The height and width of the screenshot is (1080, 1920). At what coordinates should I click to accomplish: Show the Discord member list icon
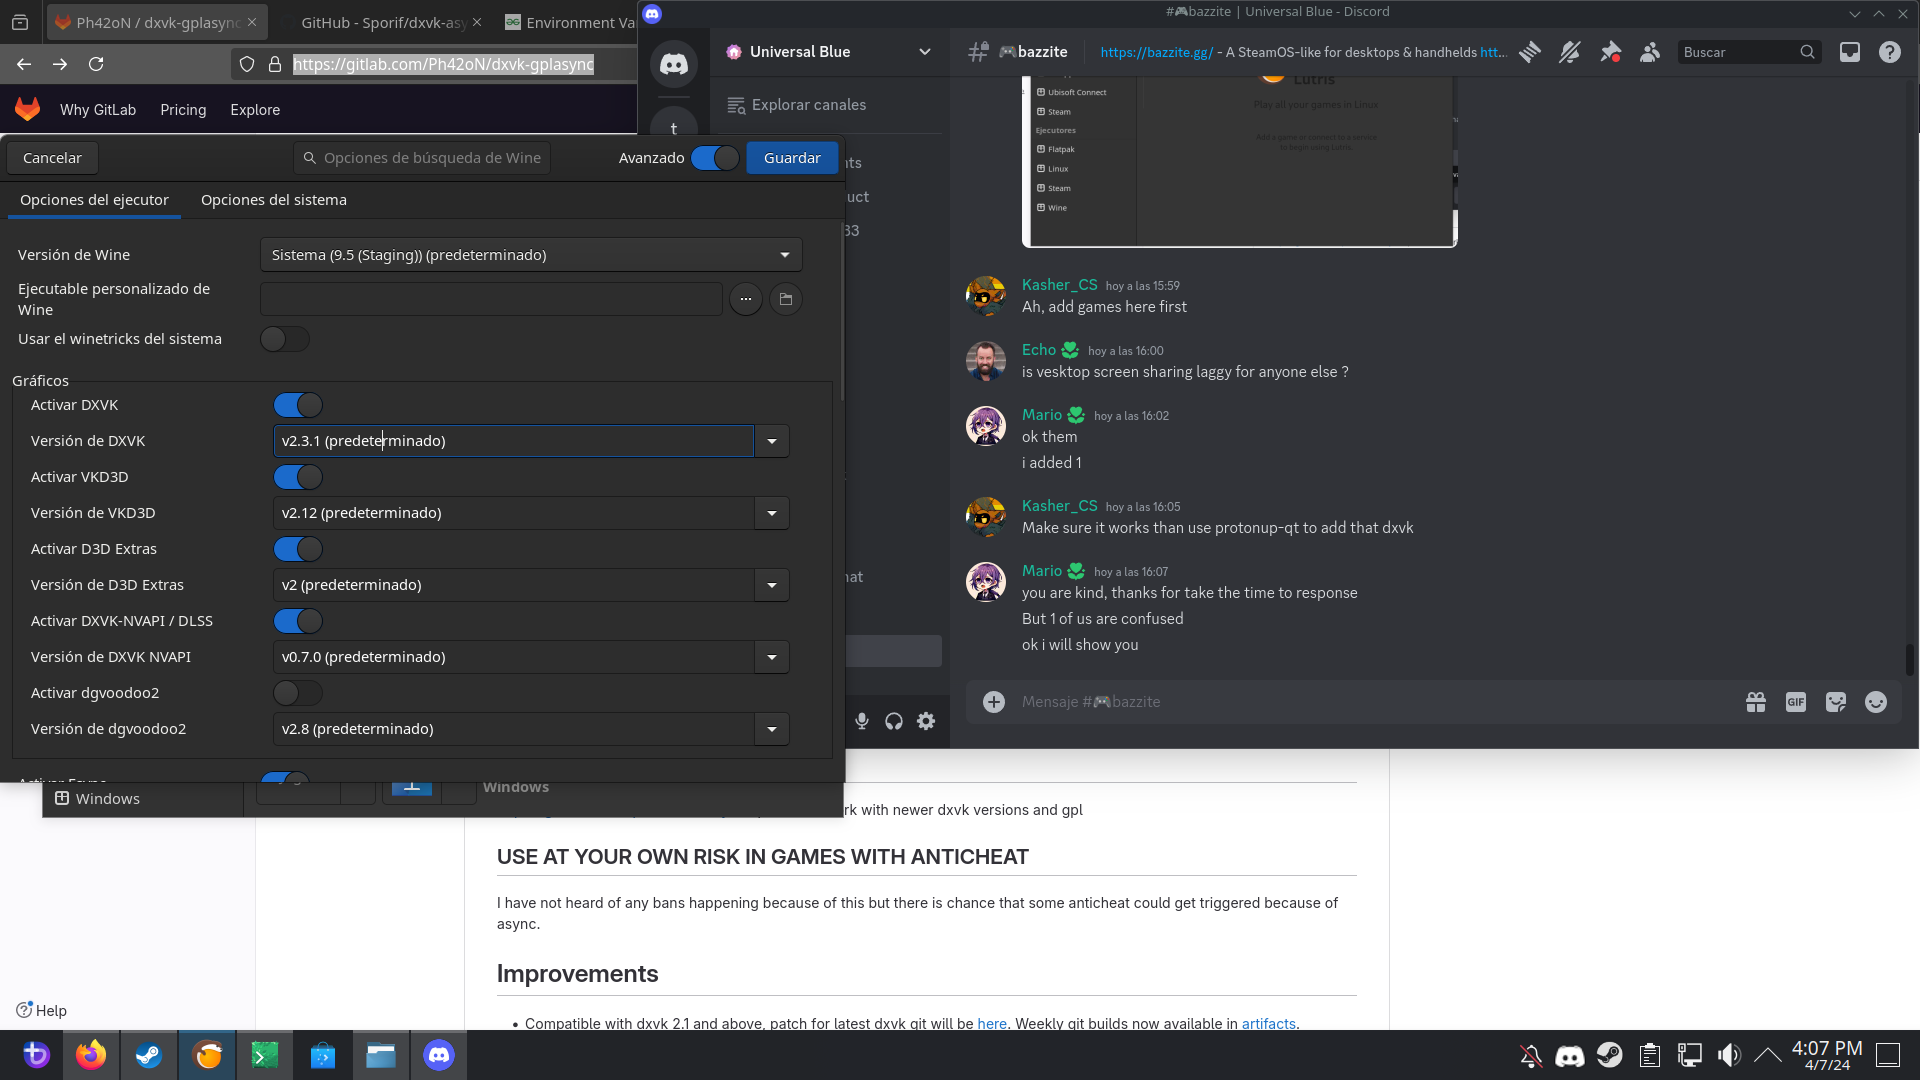coord(1650,52)
